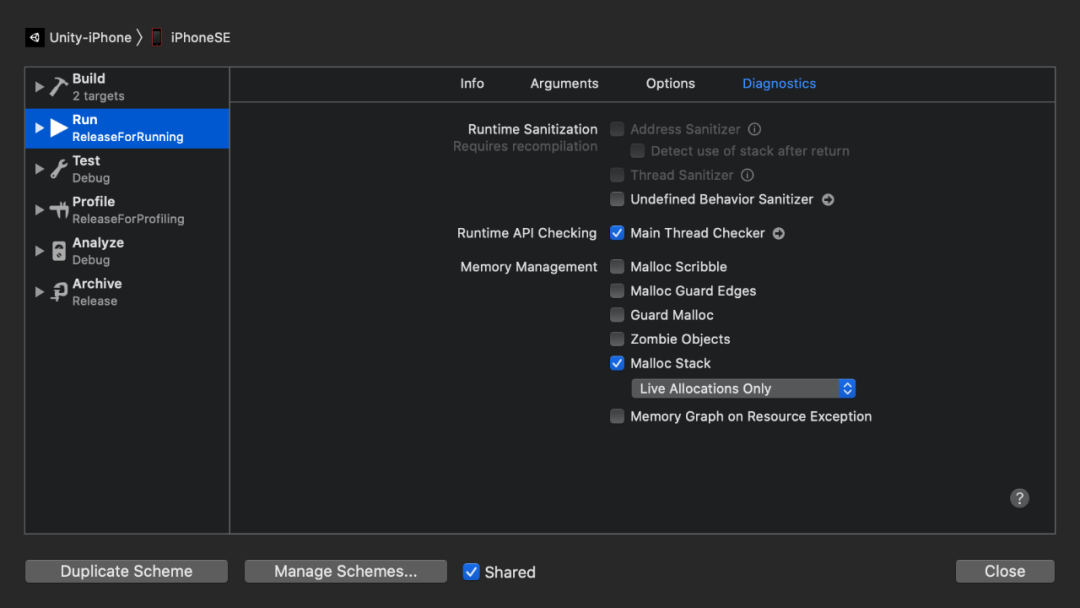1080x608 pixels.
Task: Click the Address Sanitizer info icon
Action: (x=755, y=129)
